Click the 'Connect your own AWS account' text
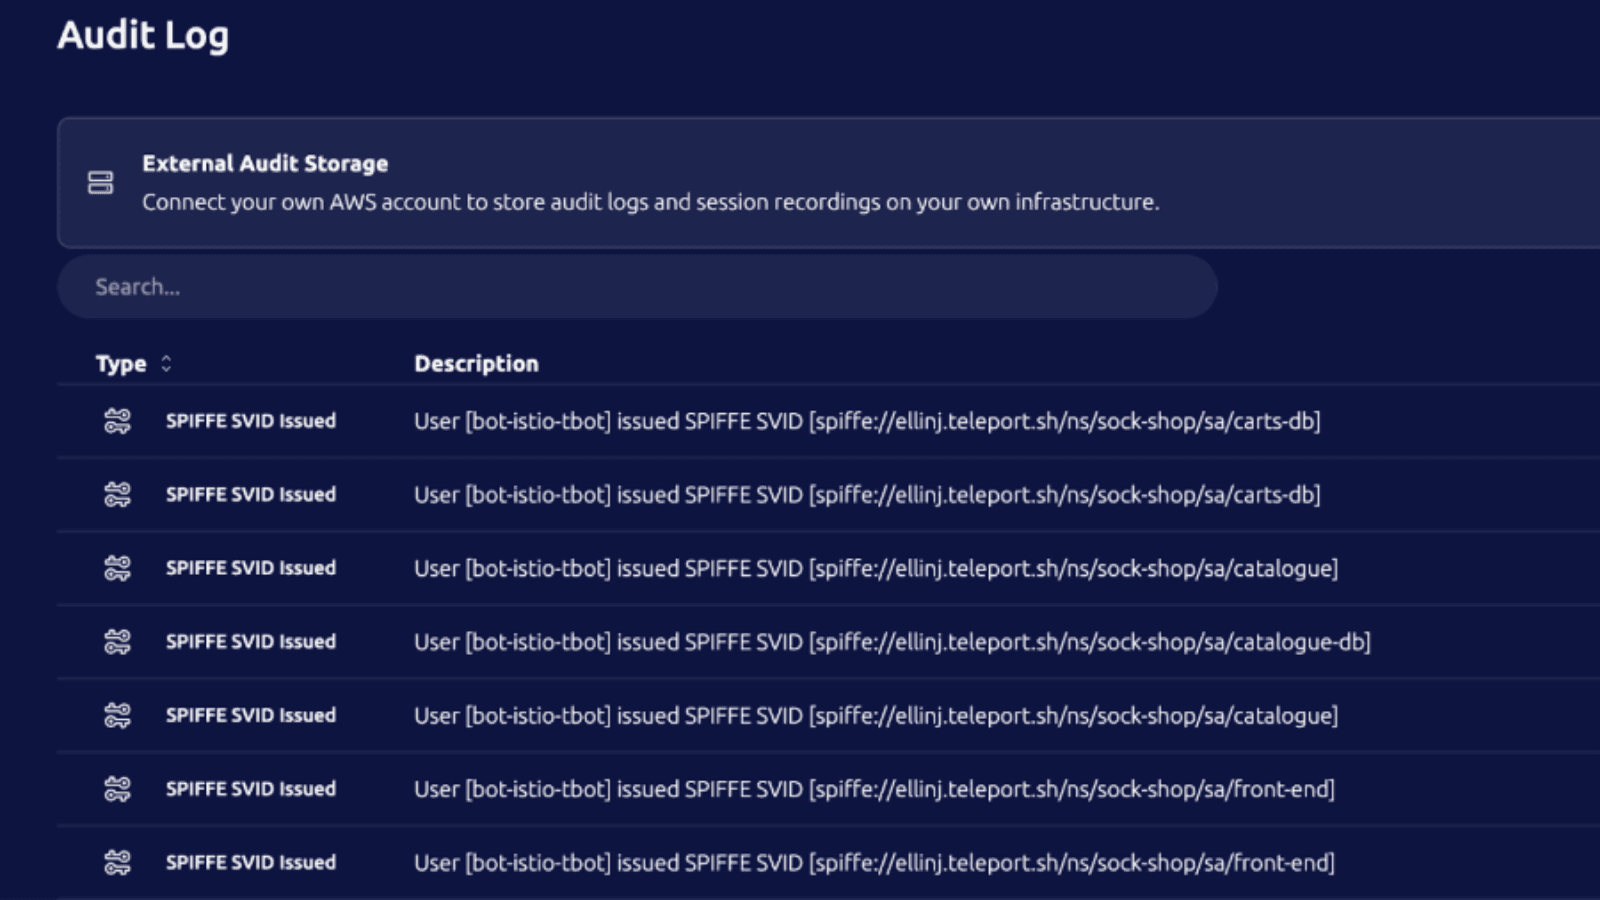Viewport: 1600px width, 900px height. (650, 202)
